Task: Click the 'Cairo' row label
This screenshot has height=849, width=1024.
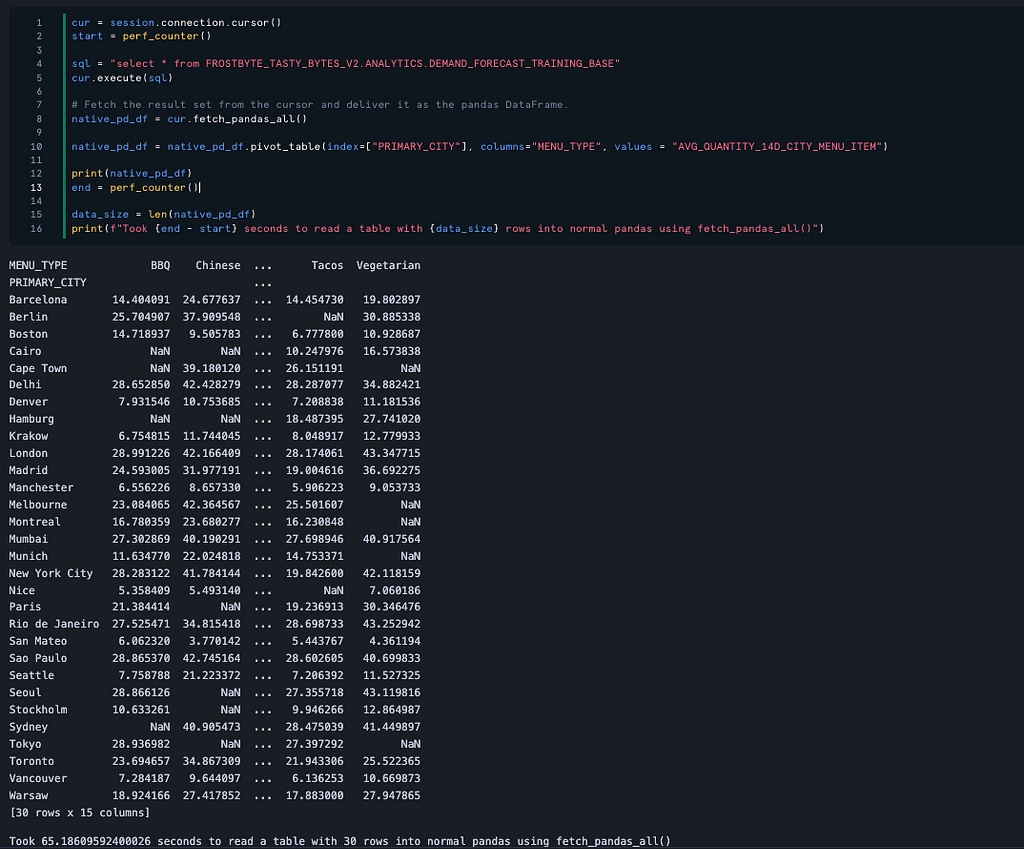Action: (x=25, y=351)
